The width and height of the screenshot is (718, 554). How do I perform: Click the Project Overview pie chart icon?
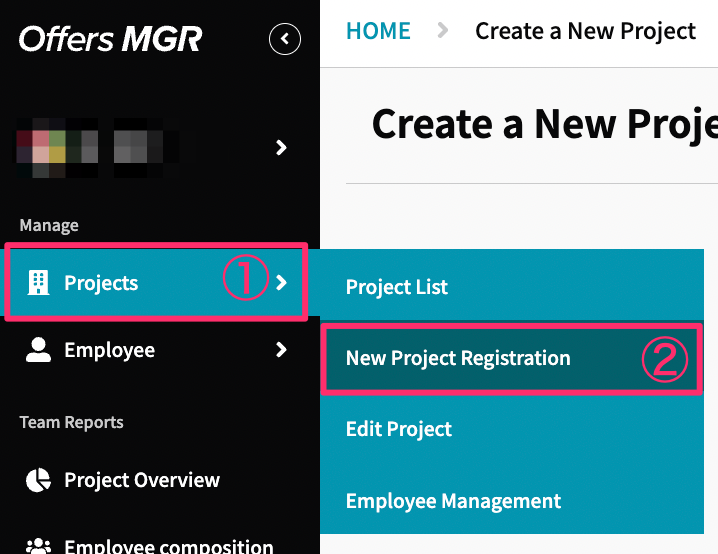[38, 480]
